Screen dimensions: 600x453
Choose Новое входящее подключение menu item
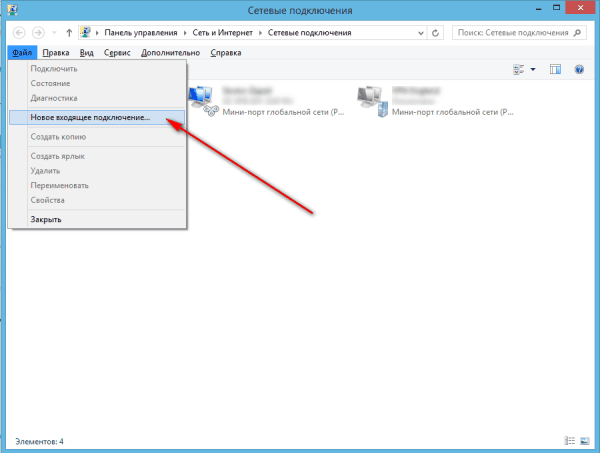(97, 117)
